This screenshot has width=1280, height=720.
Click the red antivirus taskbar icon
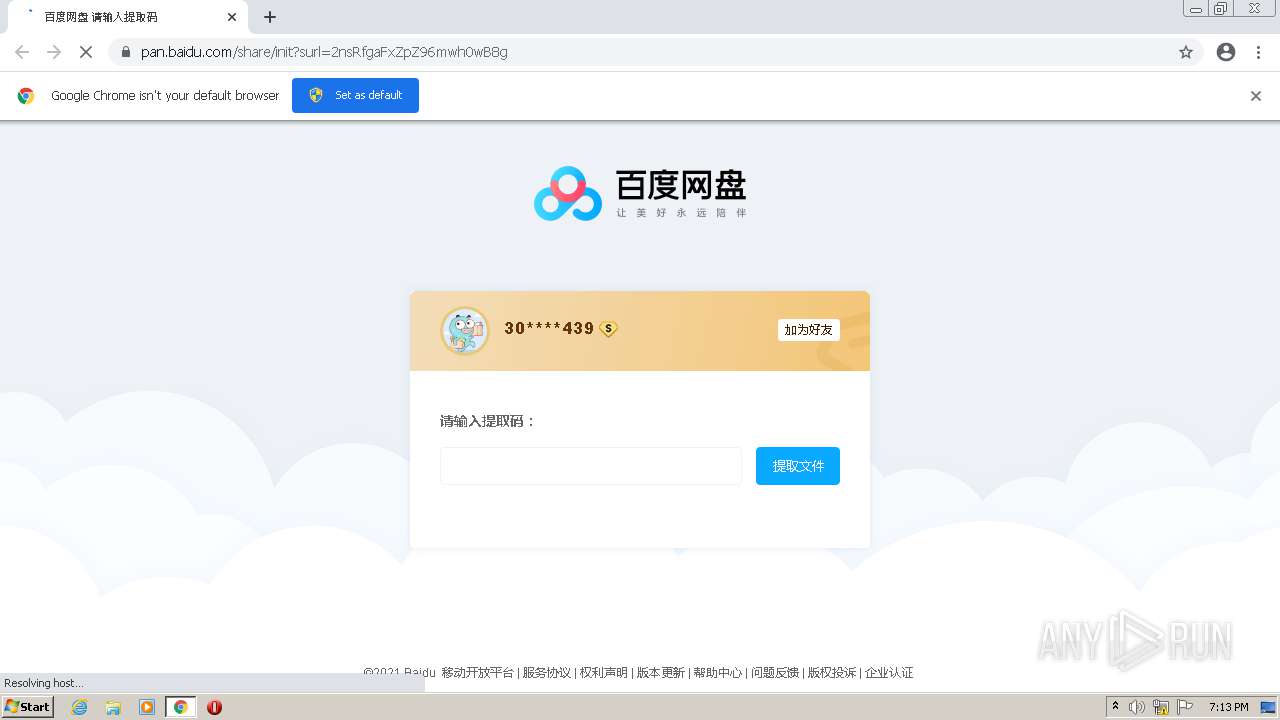pyautogui.click(x=214, y=707)
